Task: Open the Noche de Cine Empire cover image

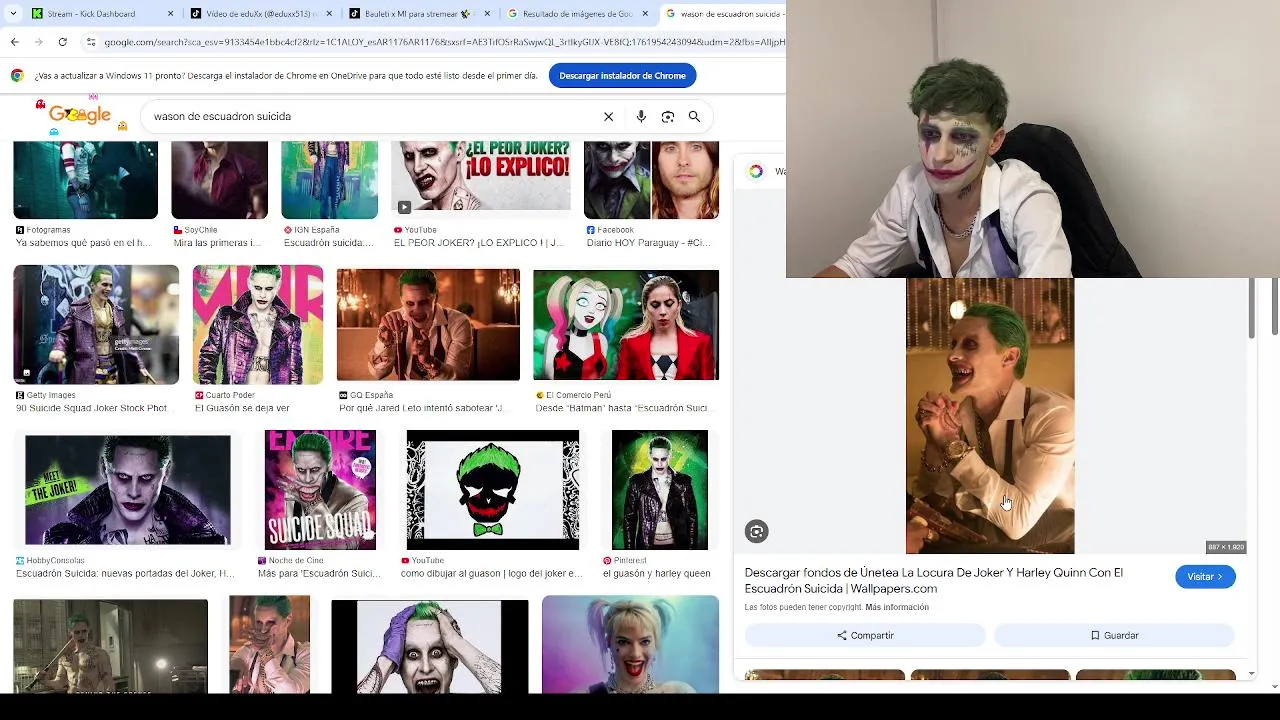Action: 320,490
